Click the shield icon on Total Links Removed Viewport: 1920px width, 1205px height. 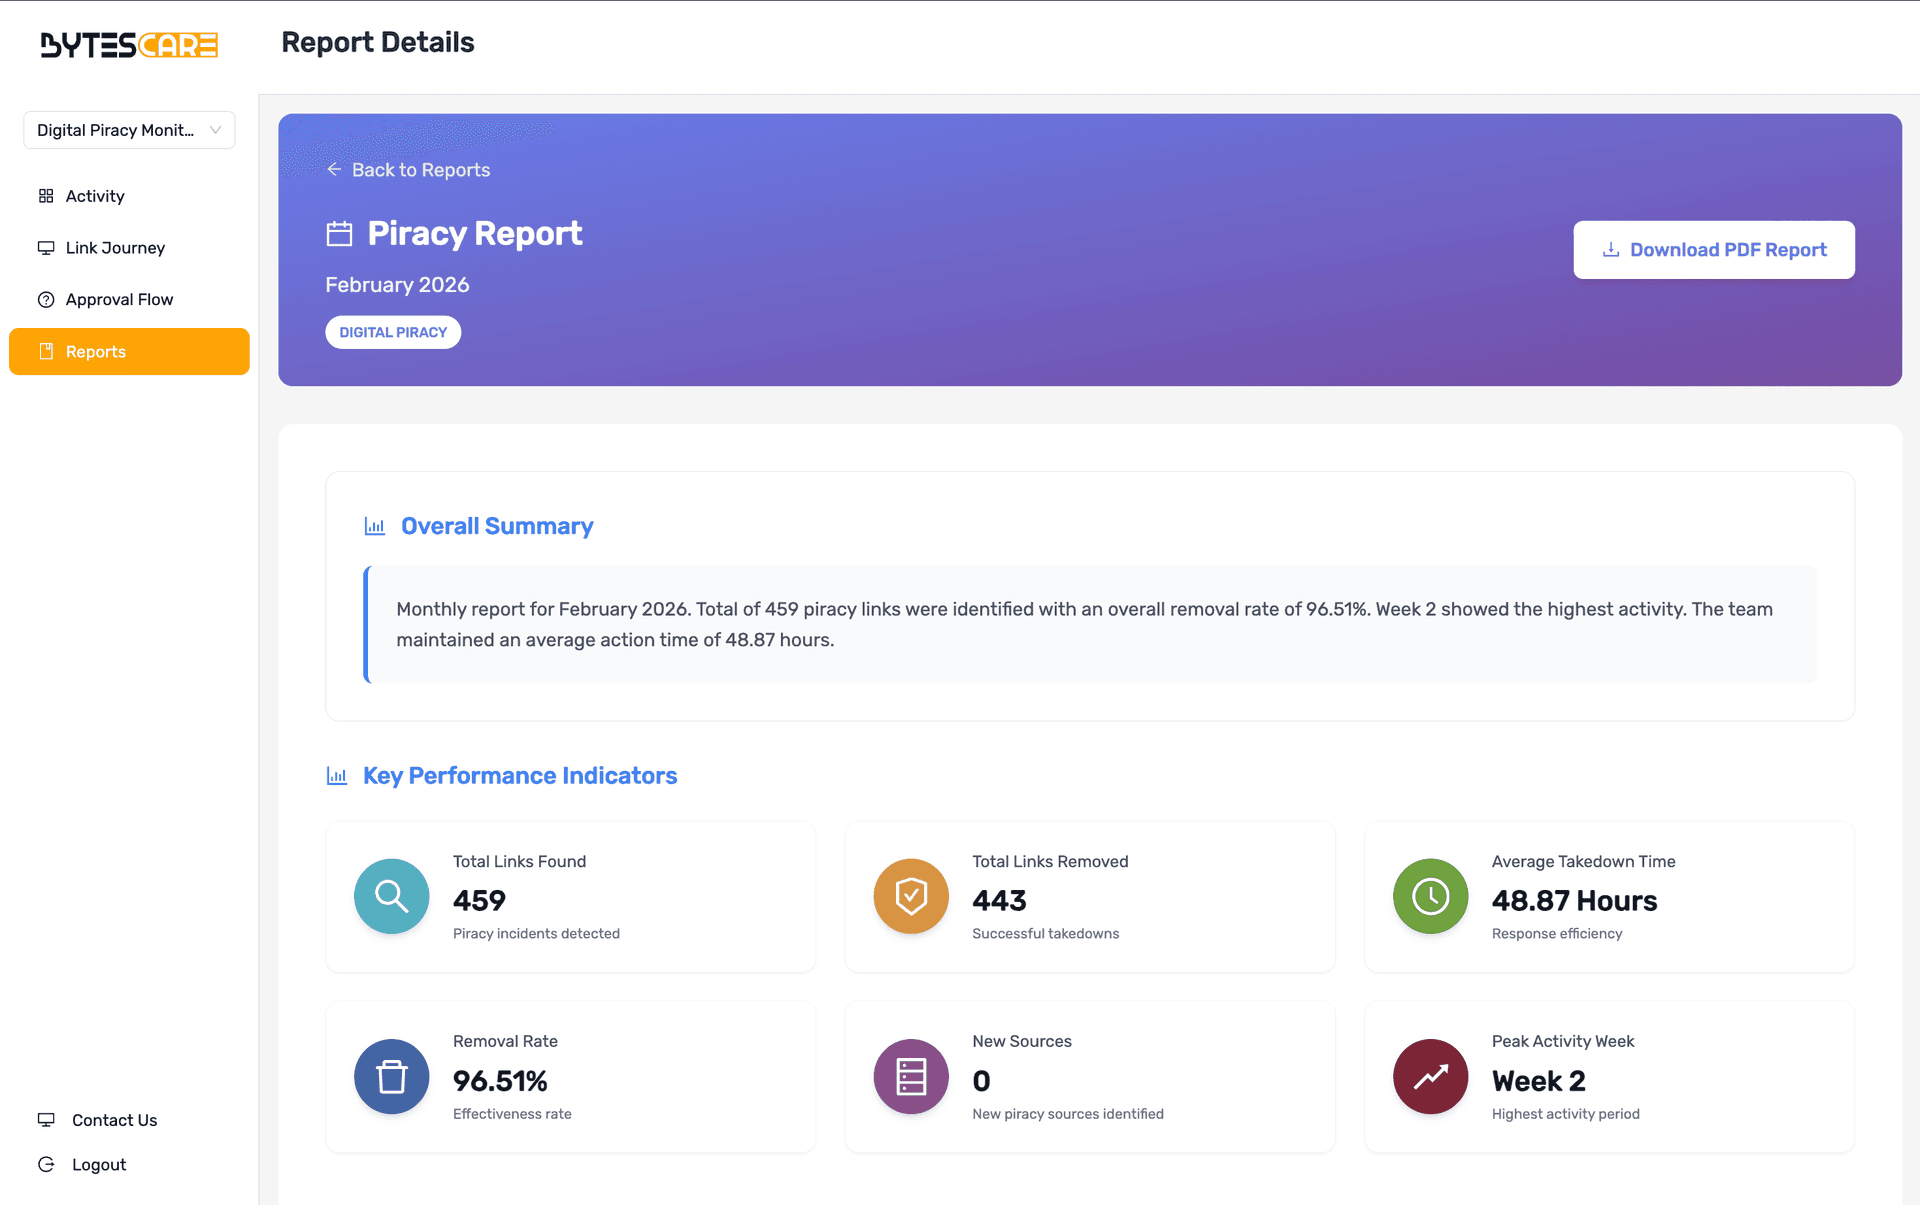click(x=910, y=896)
